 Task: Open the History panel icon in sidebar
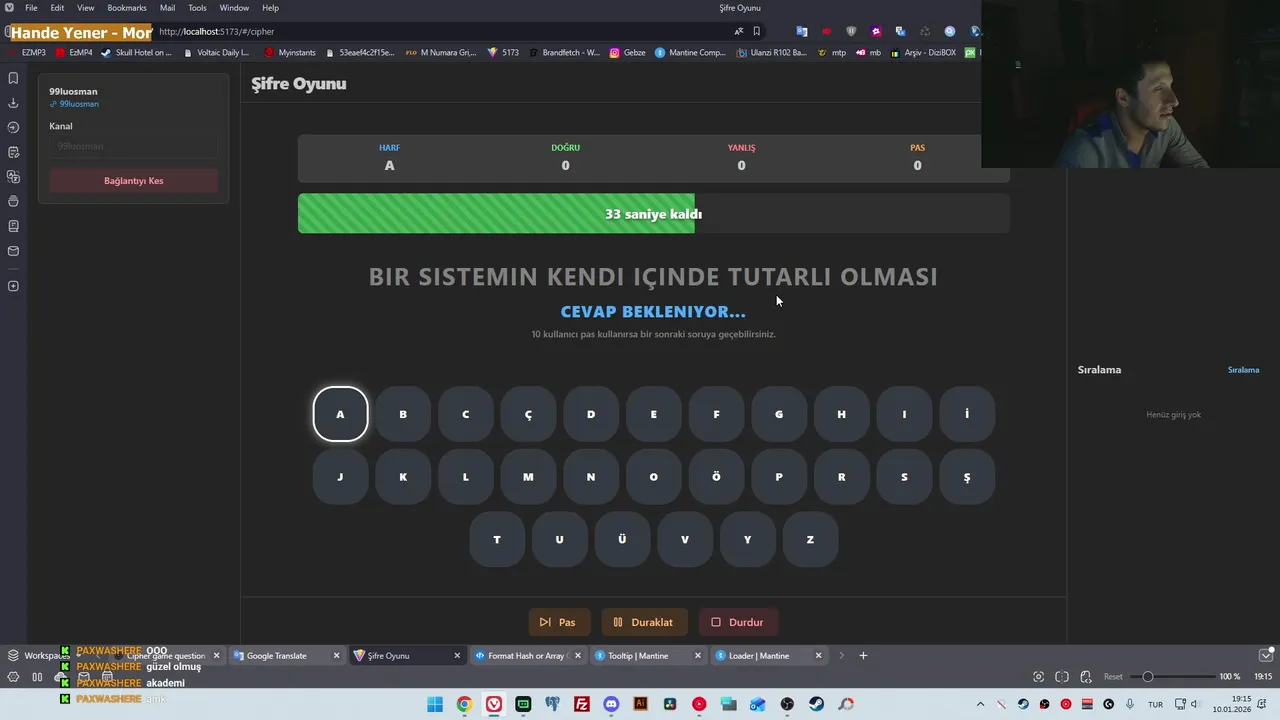[x=13, y=127]
